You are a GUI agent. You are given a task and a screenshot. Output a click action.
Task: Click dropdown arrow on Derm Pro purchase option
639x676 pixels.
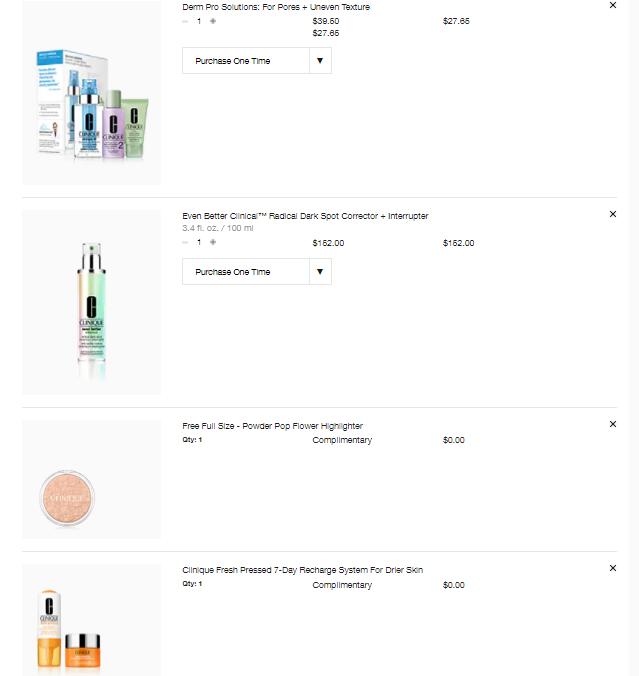coord(320,61)
